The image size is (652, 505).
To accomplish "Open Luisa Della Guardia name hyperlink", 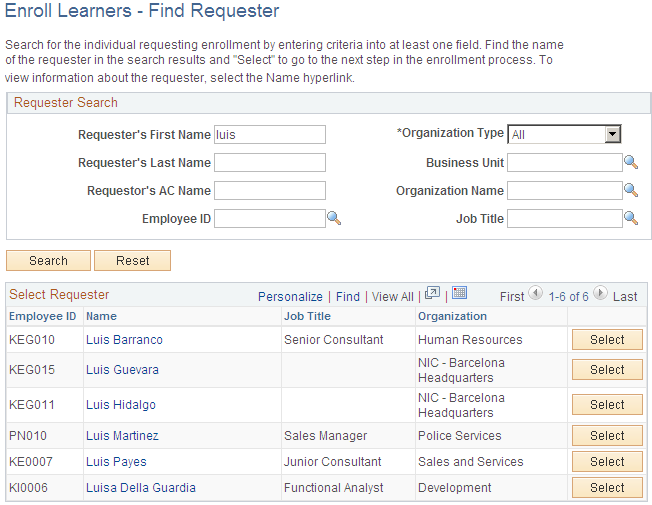I will pyautogui.click(x=141, y=488).
